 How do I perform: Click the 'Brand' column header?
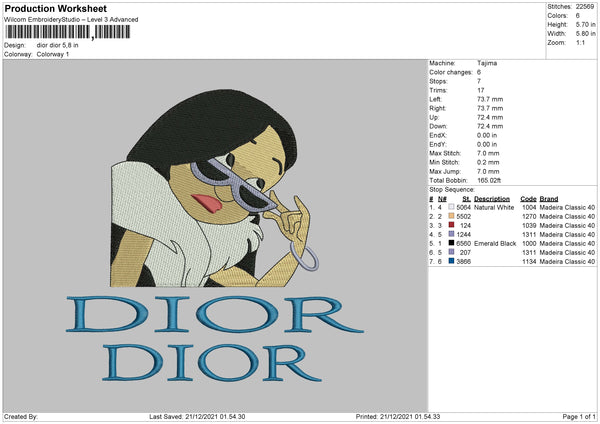pos(549,199)
